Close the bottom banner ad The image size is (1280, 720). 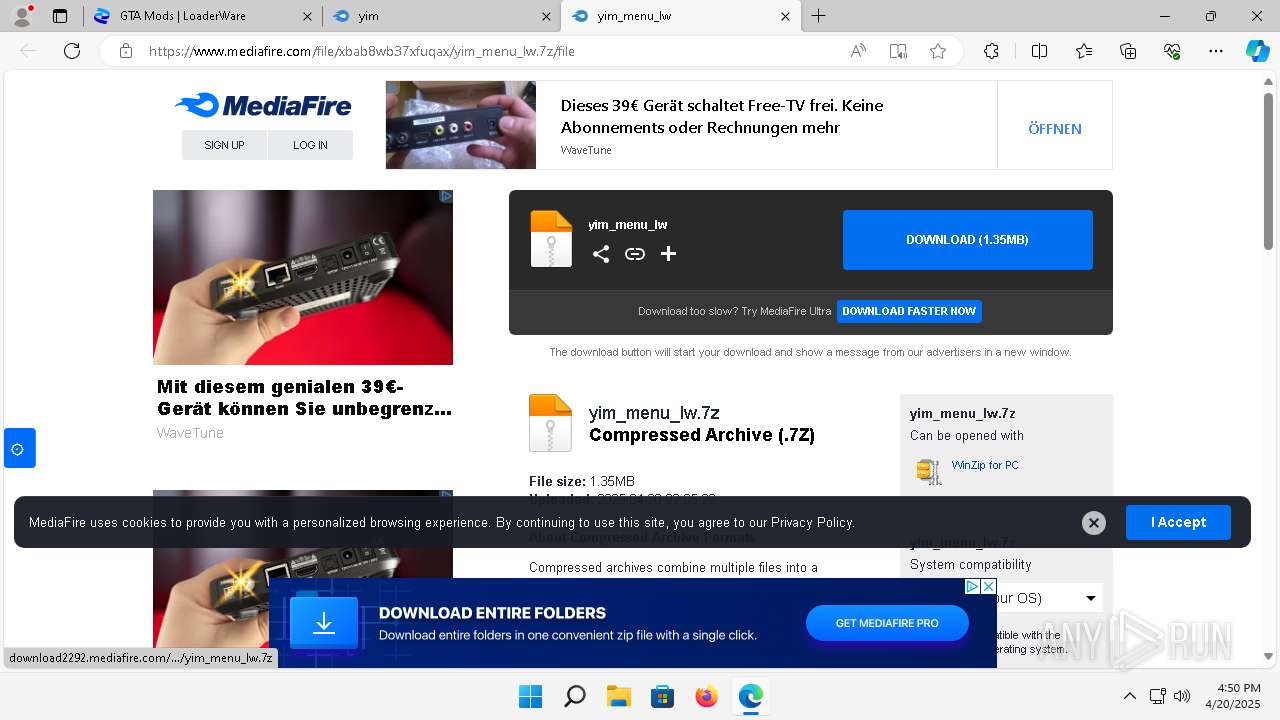[988, 586]
